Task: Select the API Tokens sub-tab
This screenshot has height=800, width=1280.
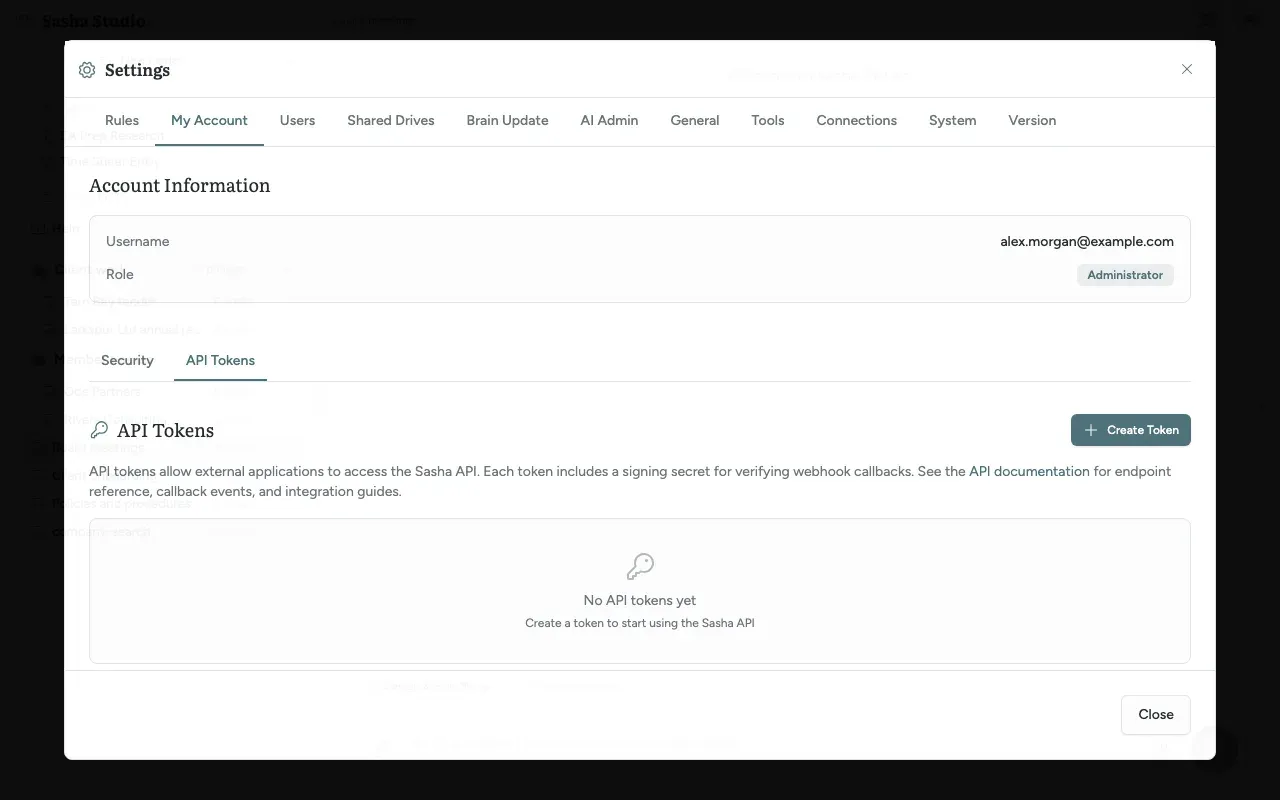Action: pyautogui.click(x=220, y=360)
